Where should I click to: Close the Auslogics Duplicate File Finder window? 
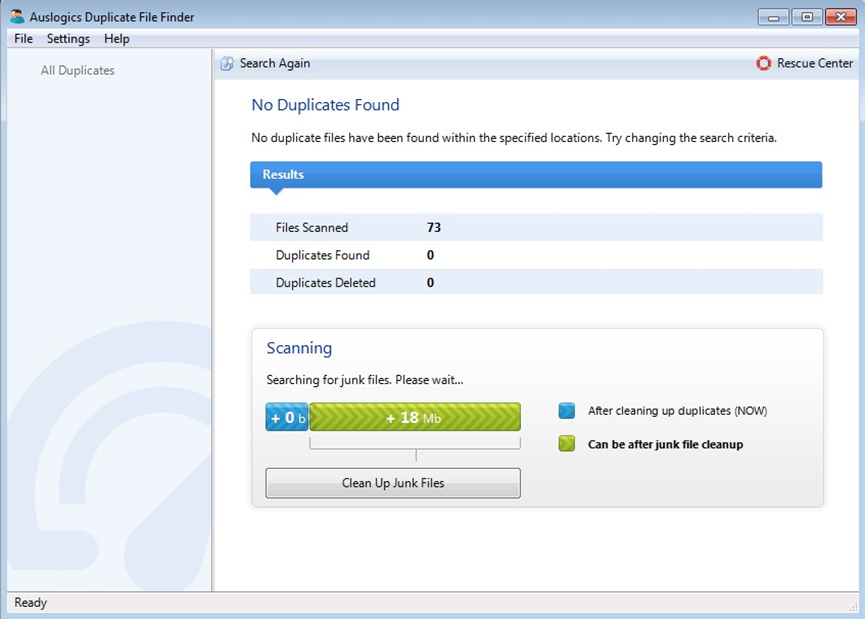[841, 17]
